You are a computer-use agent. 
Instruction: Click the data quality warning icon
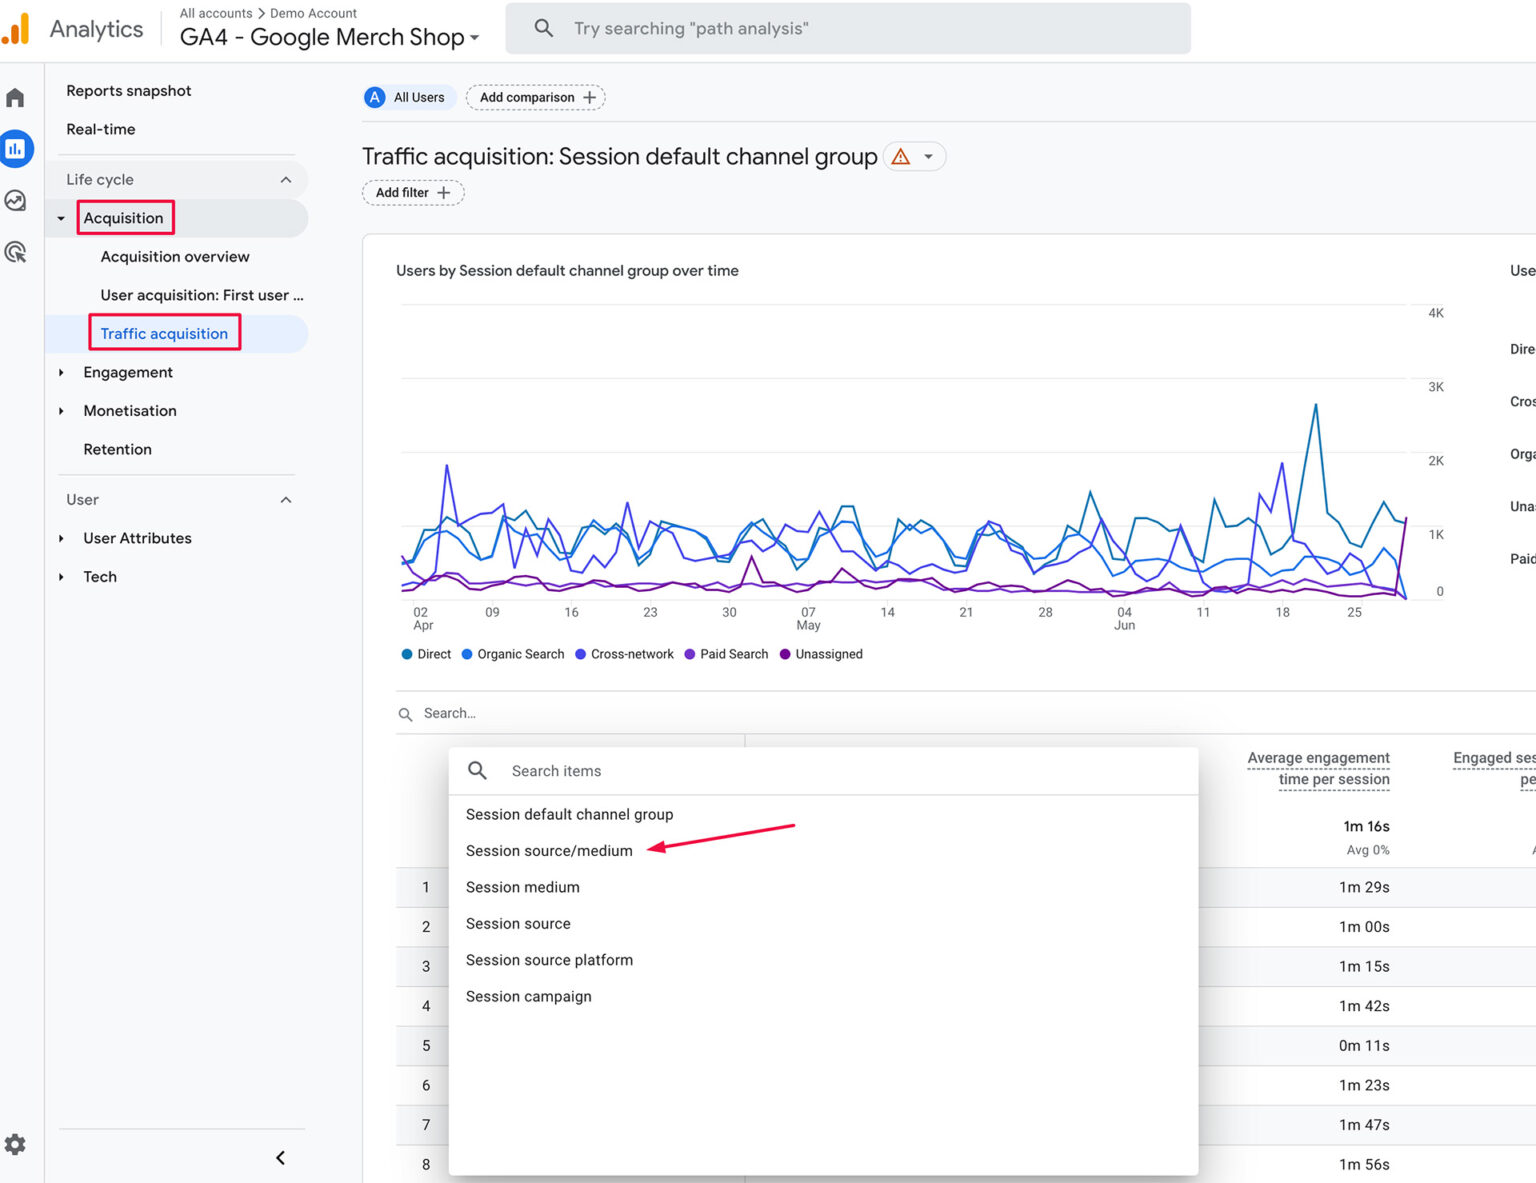pos(899,156)
